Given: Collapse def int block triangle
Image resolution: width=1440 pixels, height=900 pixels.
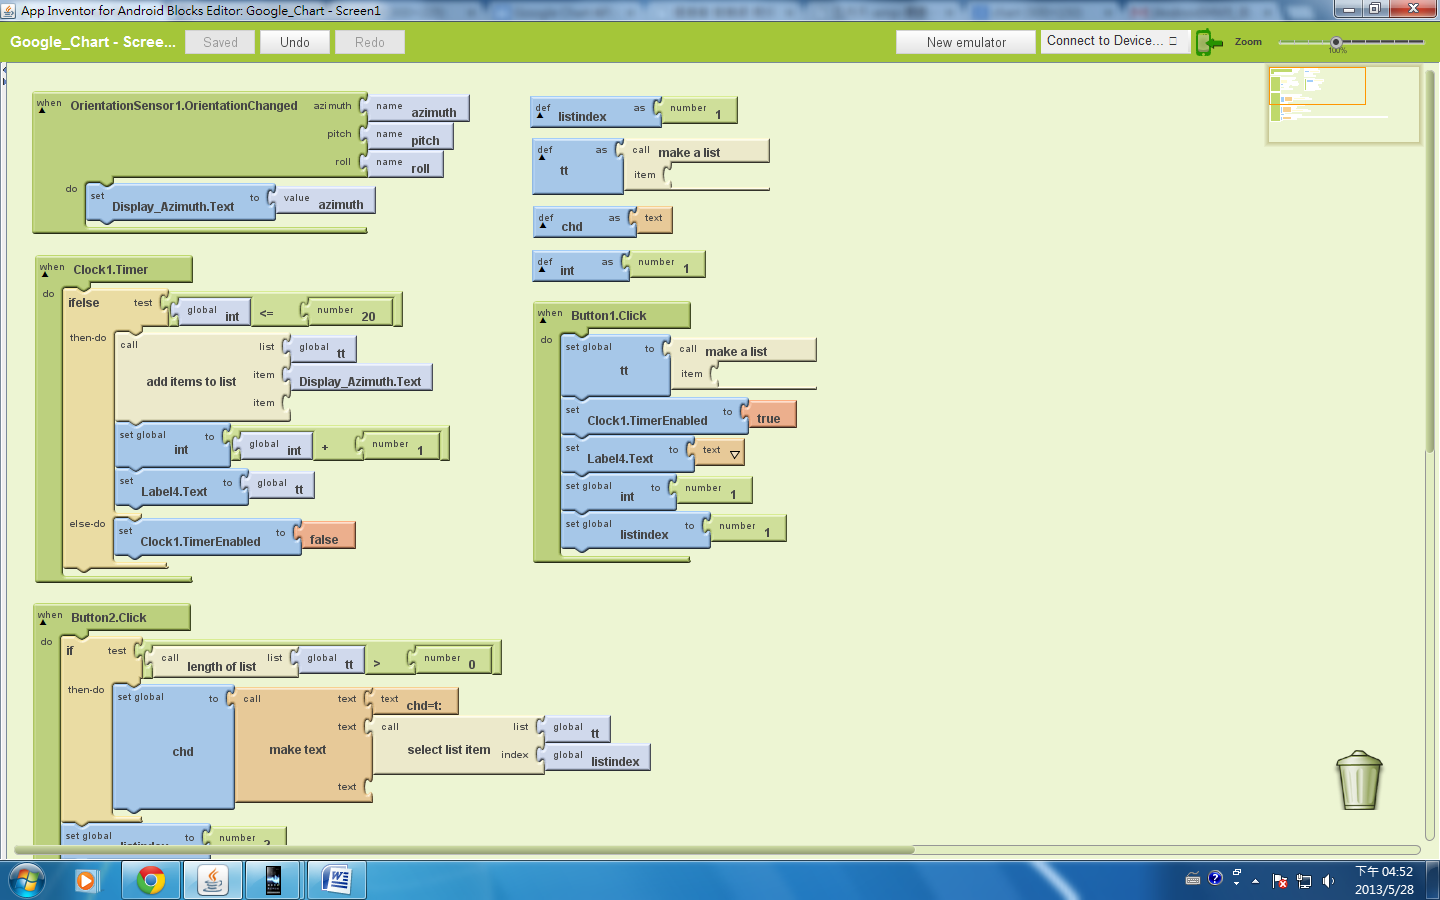Looking at the screenshot, I should point(542,270).
